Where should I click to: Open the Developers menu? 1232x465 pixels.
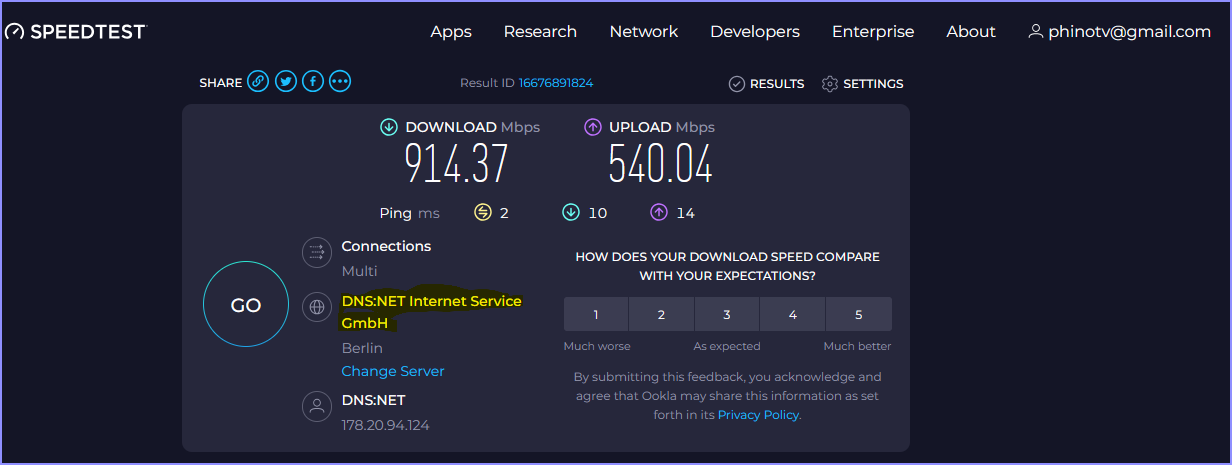coord(755,32)
